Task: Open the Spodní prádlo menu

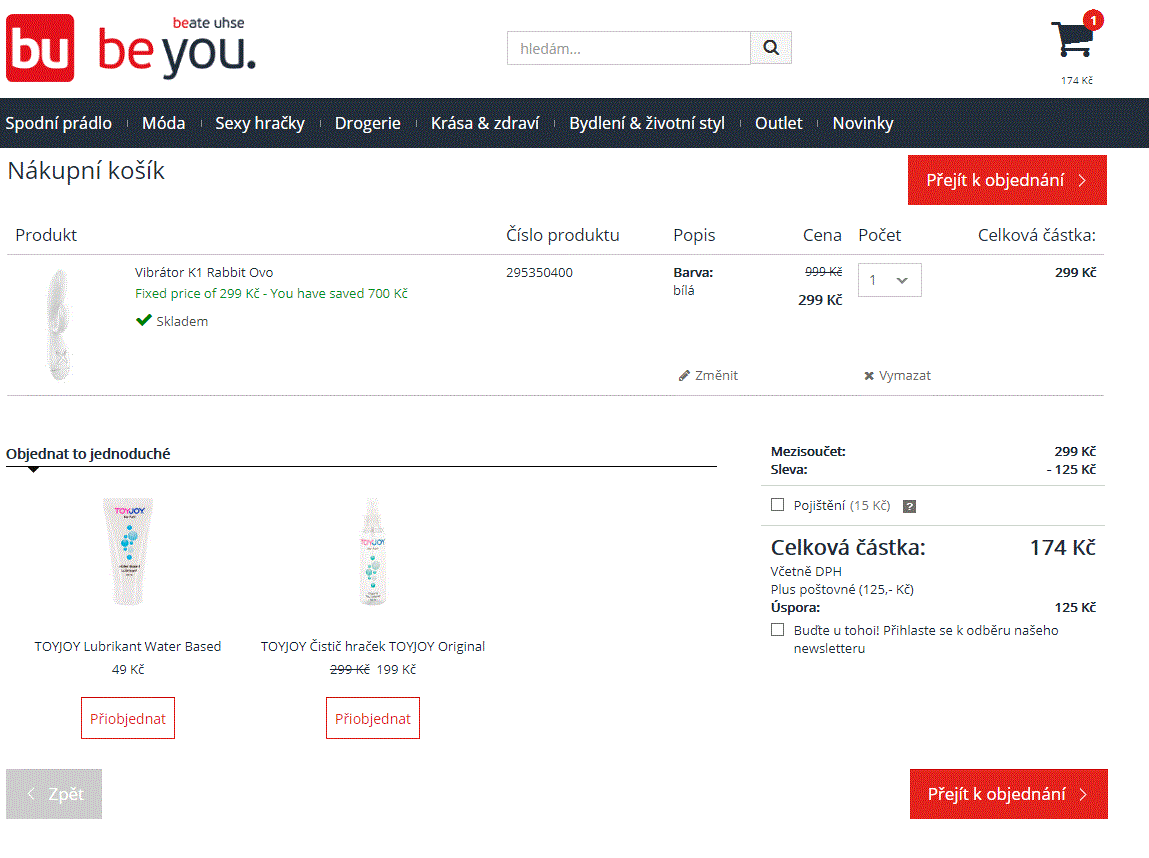Action: (x=59, y=123)
